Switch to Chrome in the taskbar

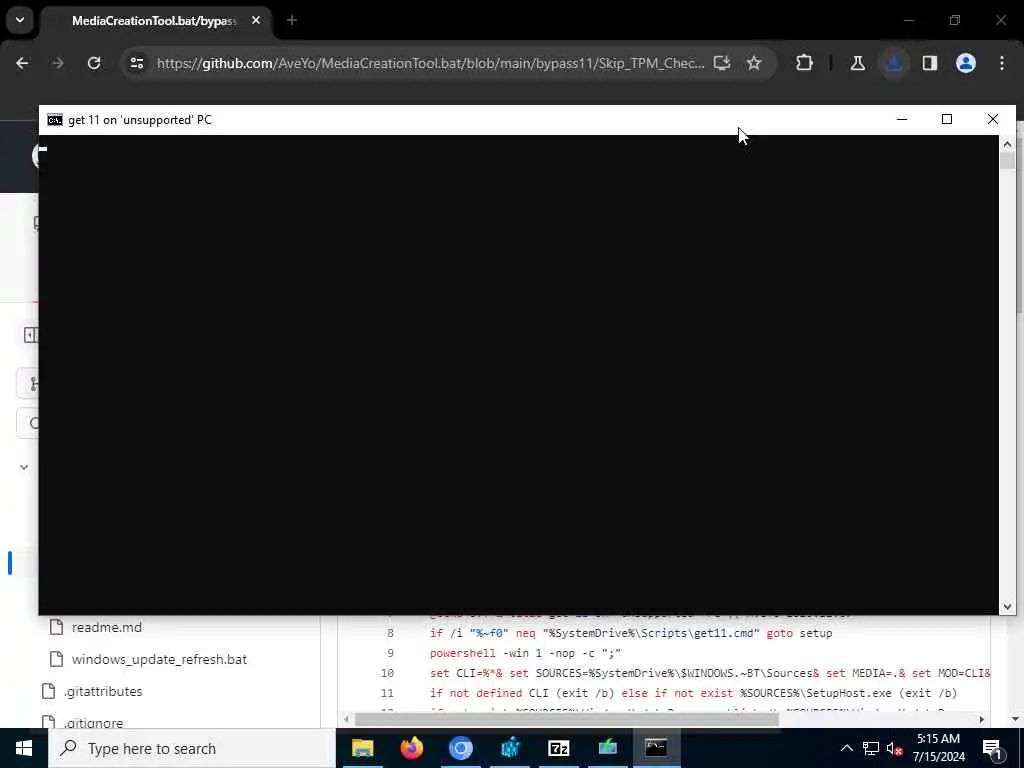460,748
